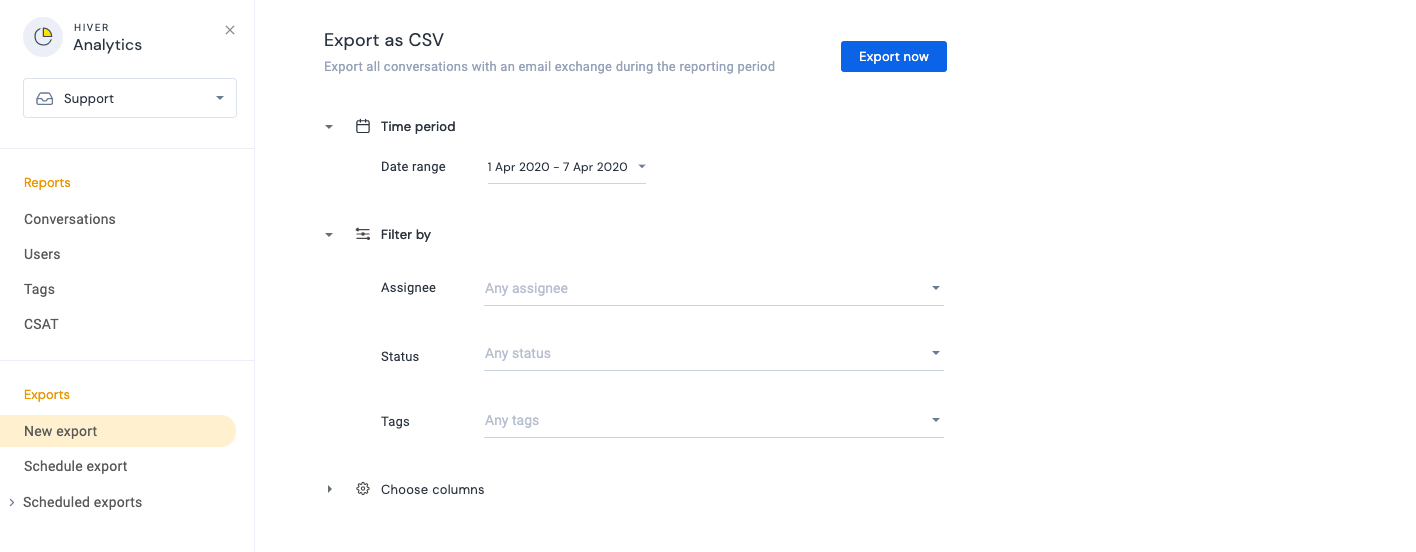
Task: Open the Users report
Action: pos(42,254)
